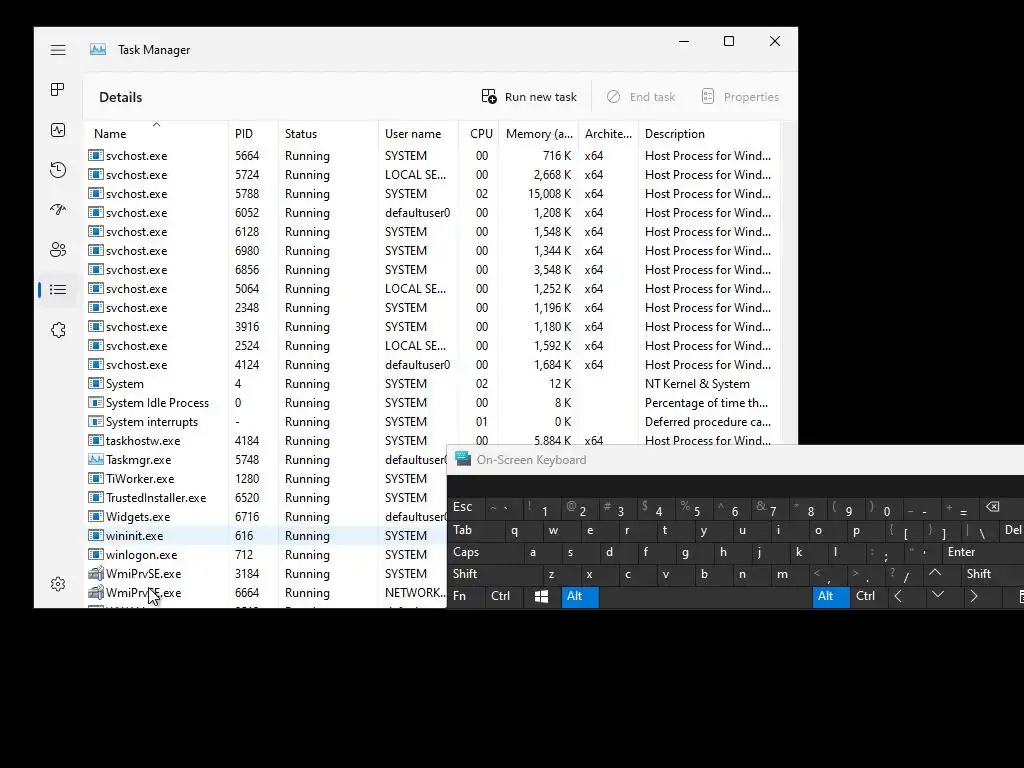Sort by the Memory column header
This screenshot has height=768, width=1024.
coord(539,133)
